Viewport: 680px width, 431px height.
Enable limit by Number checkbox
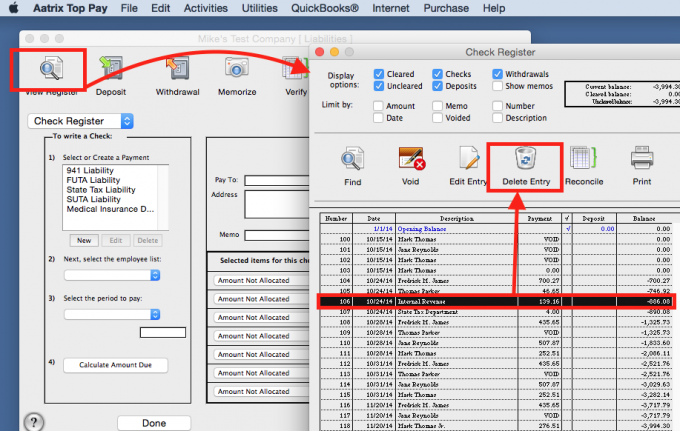point(497,106)
